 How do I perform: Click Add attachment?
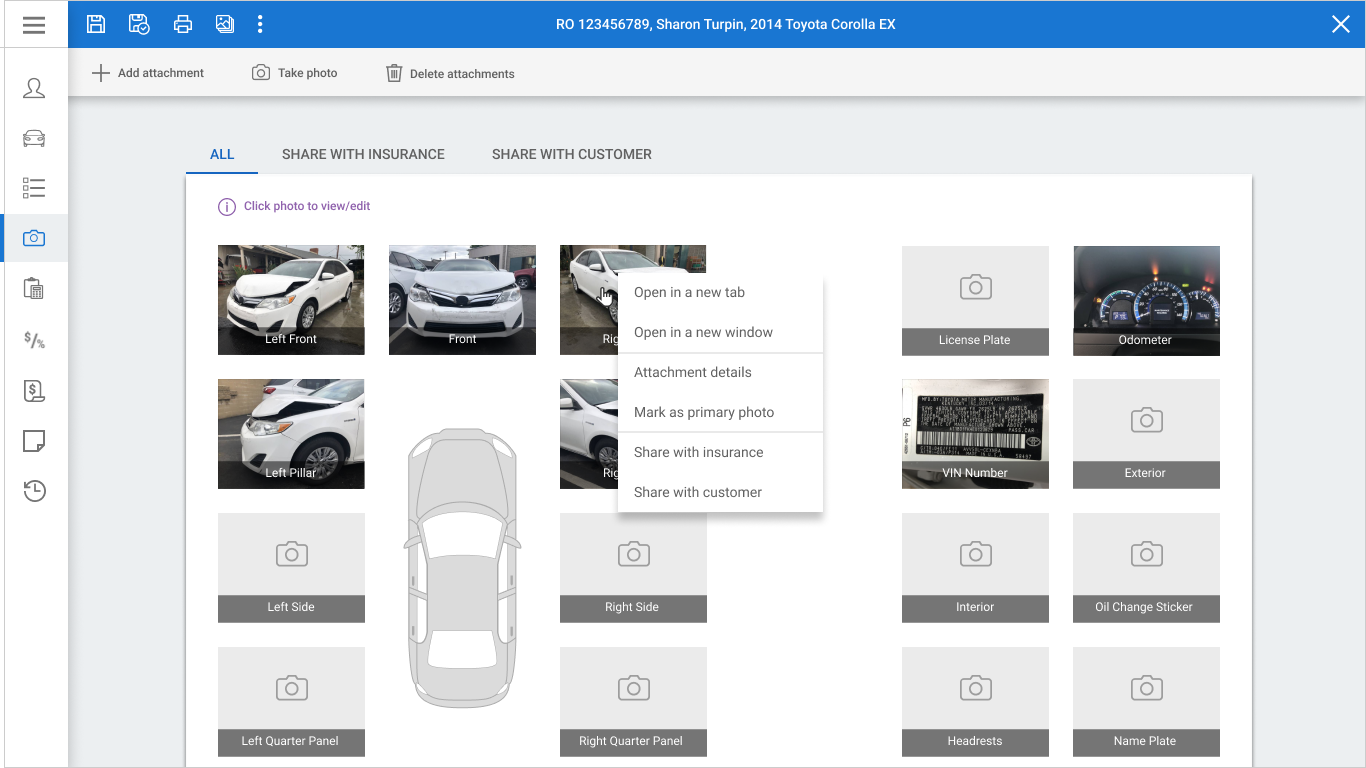148,73
